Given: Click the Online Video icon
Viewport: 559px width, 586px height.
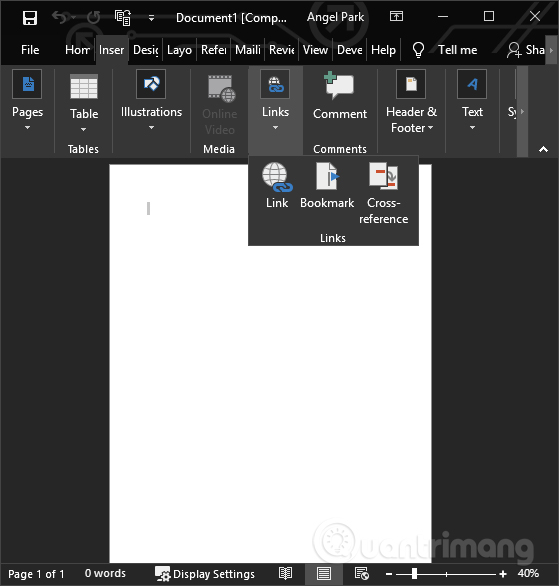Looking at the screenshot, I should (221, 89).
